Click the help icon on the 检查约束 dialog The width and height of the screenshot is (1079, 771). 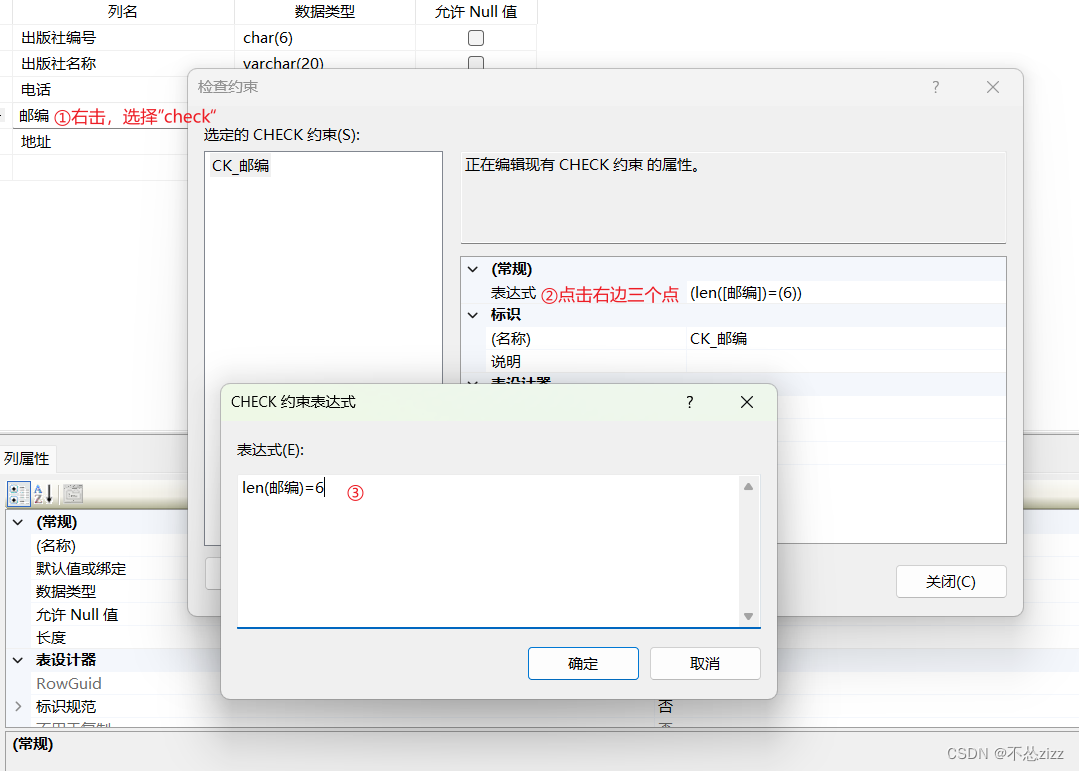pyautogui.click(x=935, y=87)
